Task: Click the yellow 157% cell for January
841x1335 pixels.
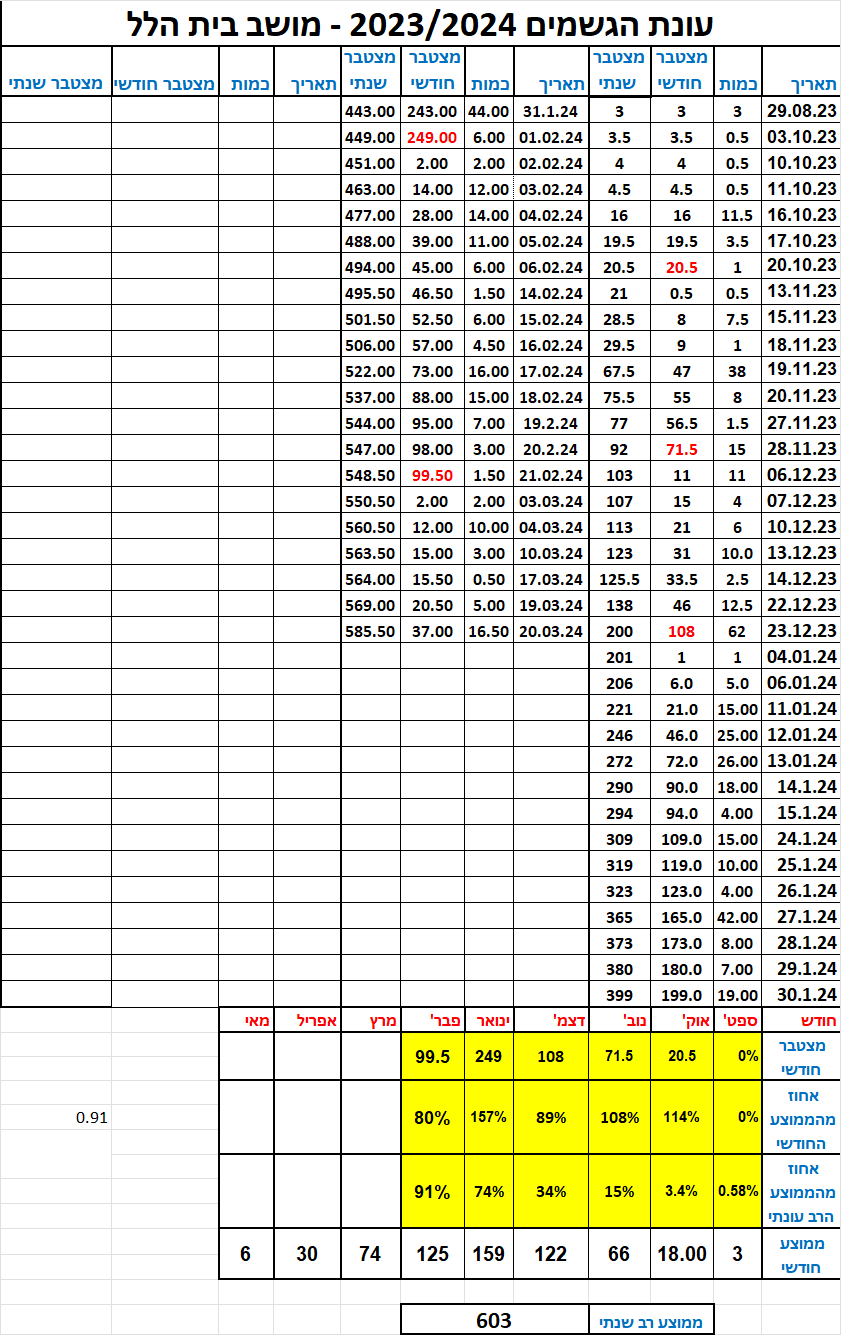Action: pos(489,1117)
